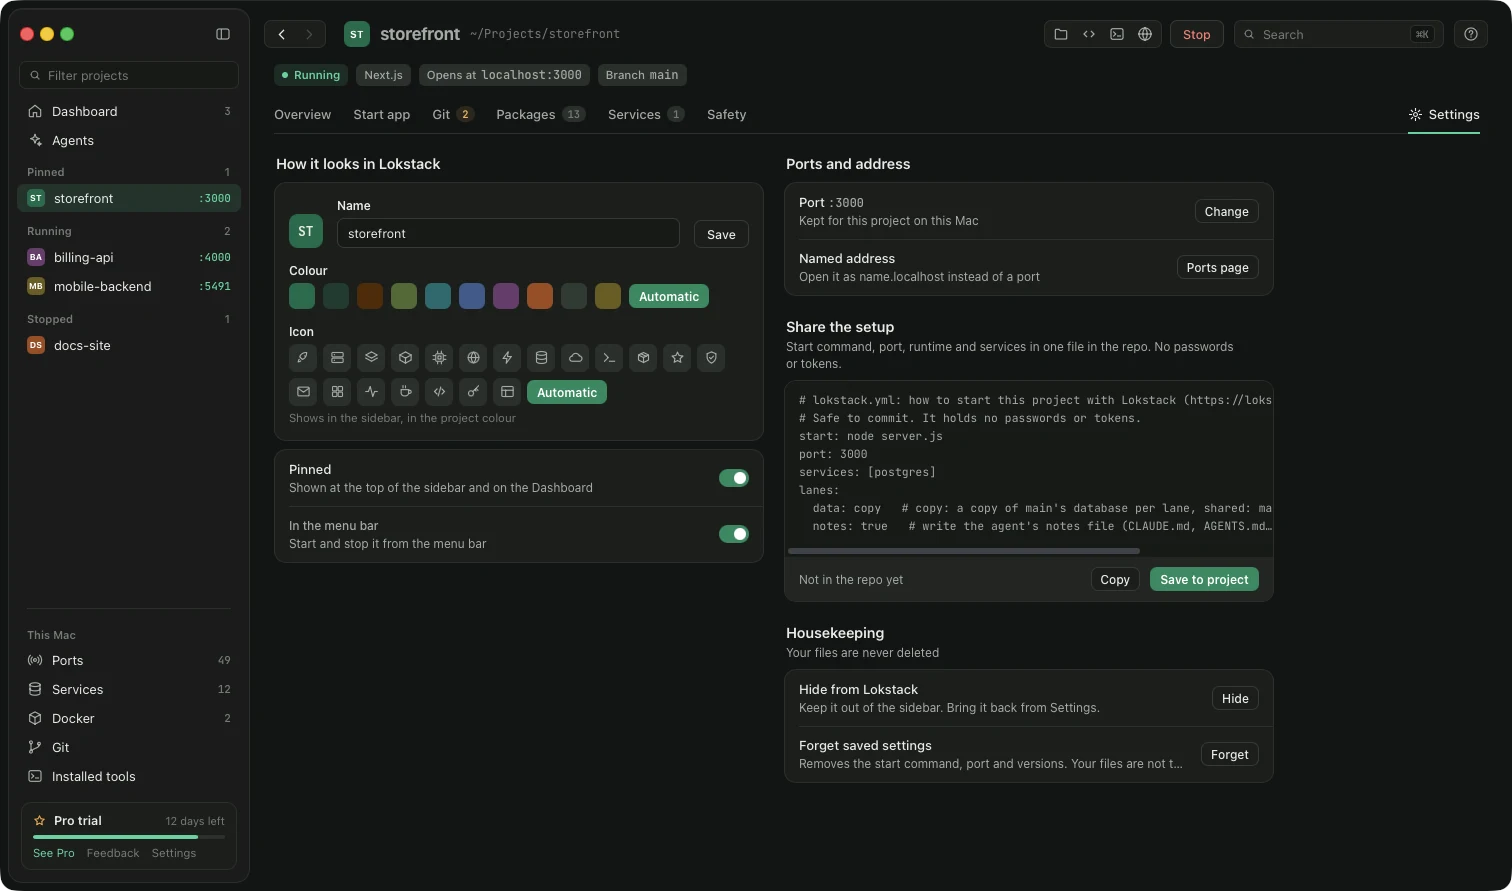
Task: Select the CPU chip icon
Action: 439,358
